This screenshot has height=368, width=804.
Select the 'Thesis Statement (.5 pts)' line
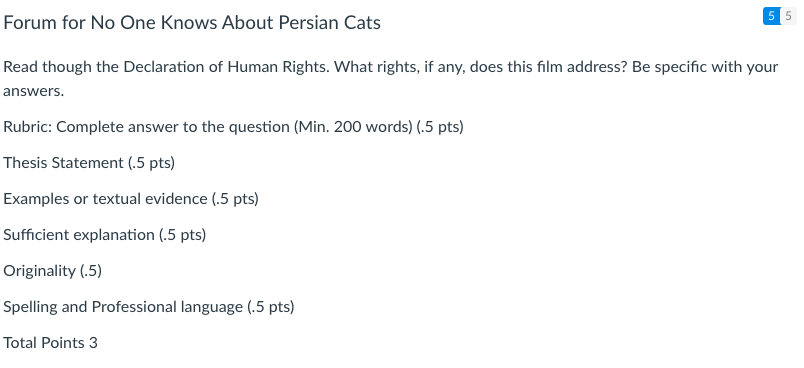89,162
